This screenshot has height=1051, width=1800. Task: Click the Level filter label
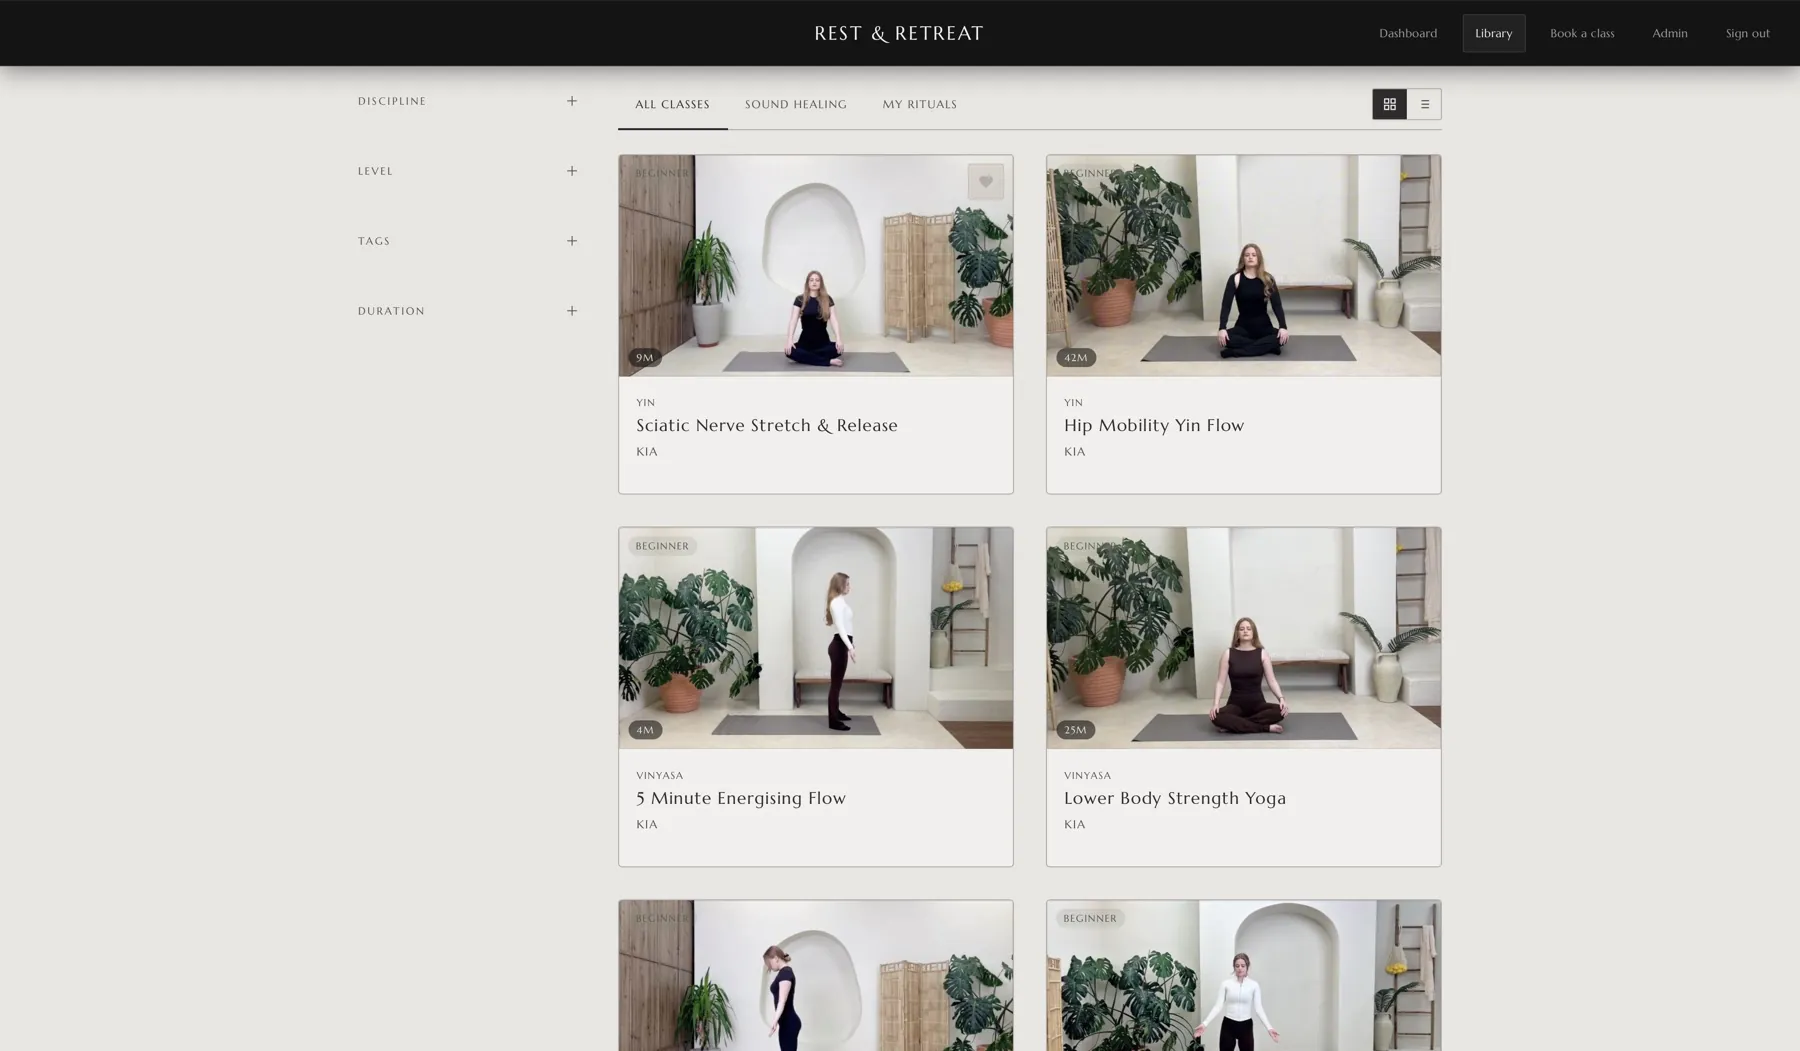click(375, 171)
